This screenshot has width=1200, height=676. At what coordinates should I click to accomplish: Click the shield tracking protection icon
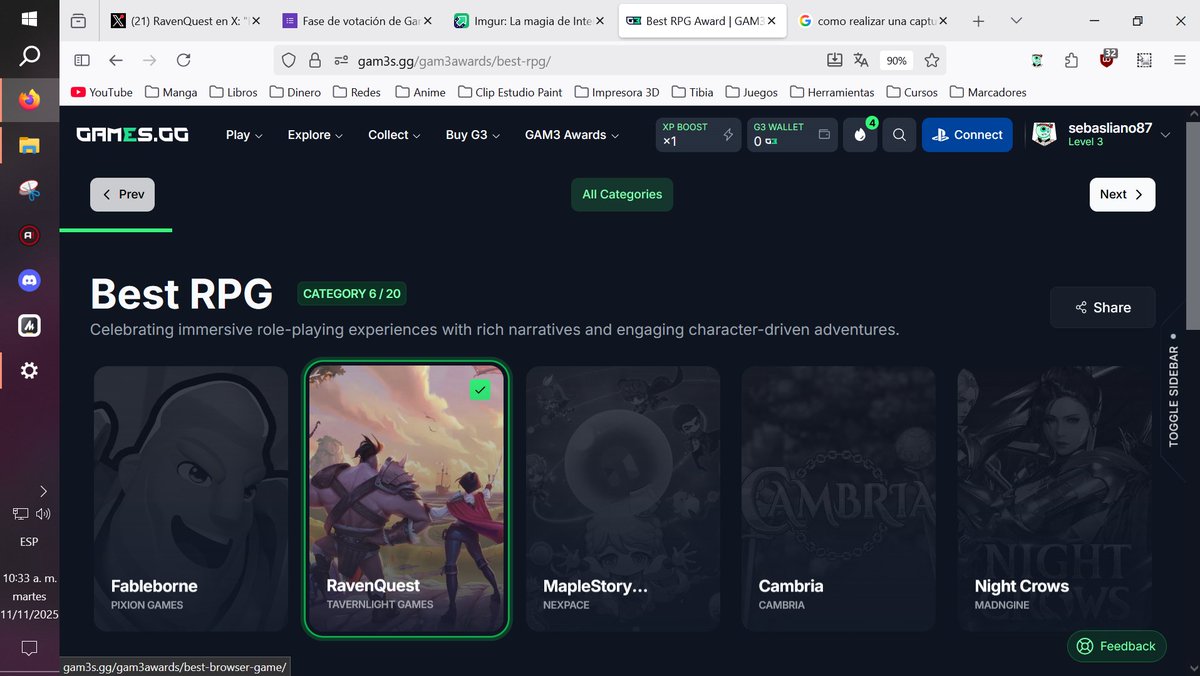[x=289, y=61]
